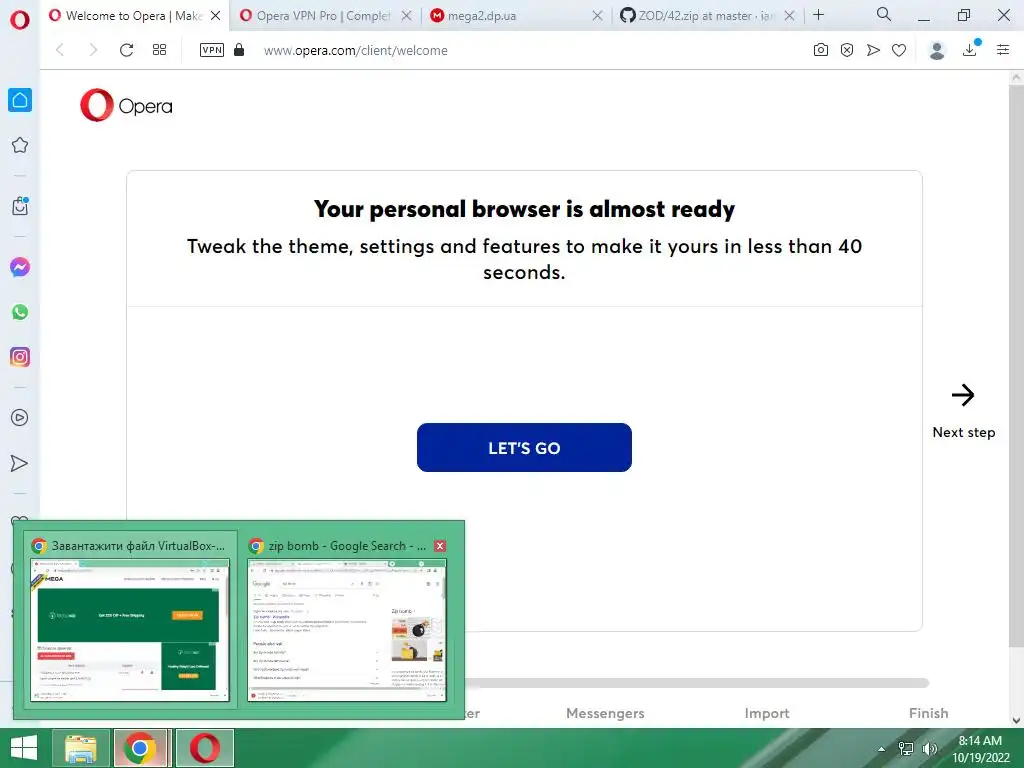Send page to My Flow from address bar
Image resolution: width=1024 pixels, height=768 pixels.
(873, 50)
